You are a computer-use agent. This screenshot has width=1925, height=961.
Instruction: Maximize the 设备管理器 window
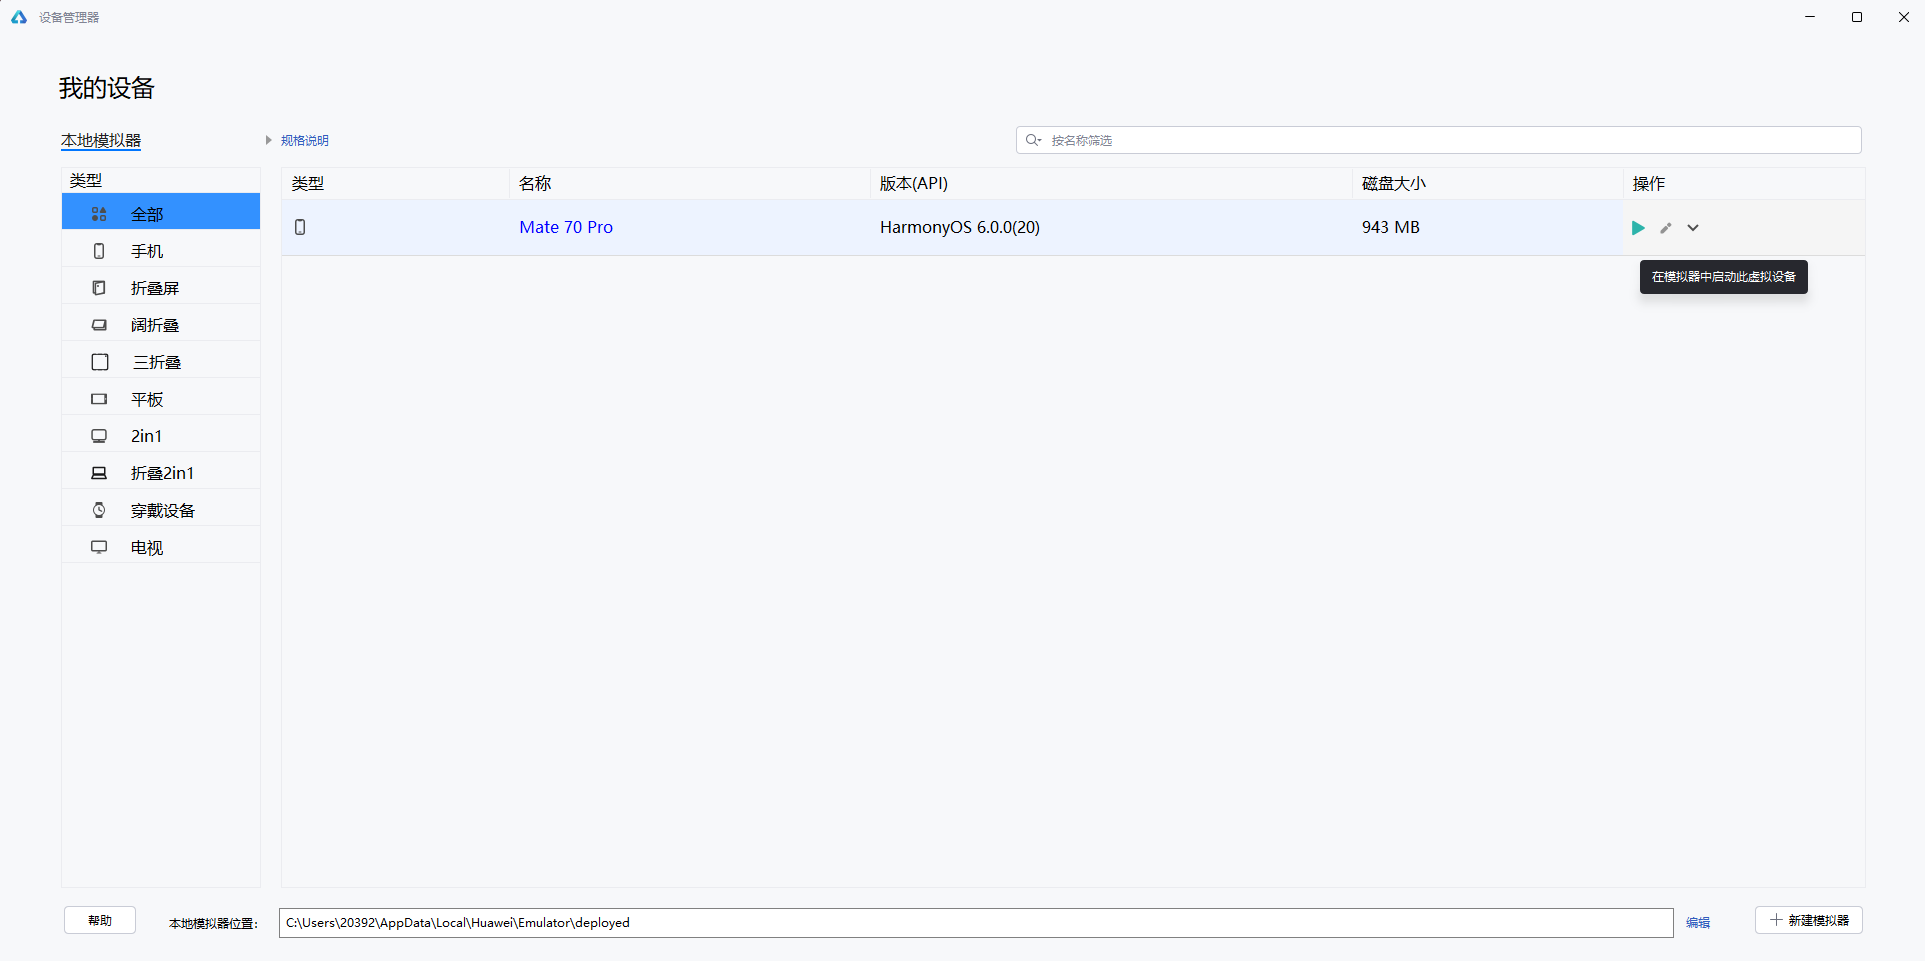(x=1857, y=17)
